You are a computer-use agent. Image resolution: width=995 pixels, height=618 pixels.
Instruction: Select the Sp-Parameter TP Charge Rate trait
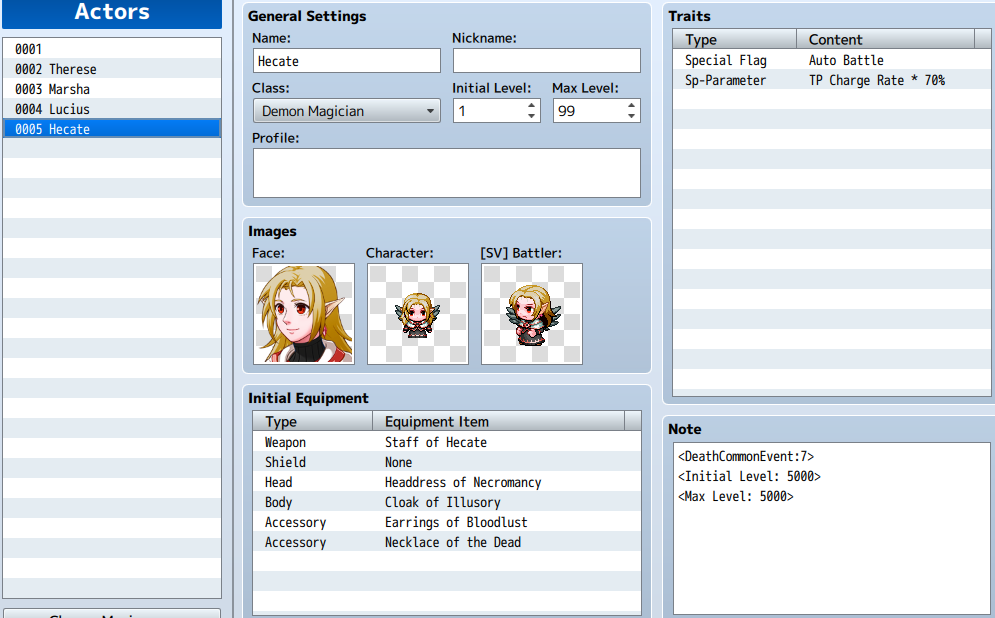point(831,80)
